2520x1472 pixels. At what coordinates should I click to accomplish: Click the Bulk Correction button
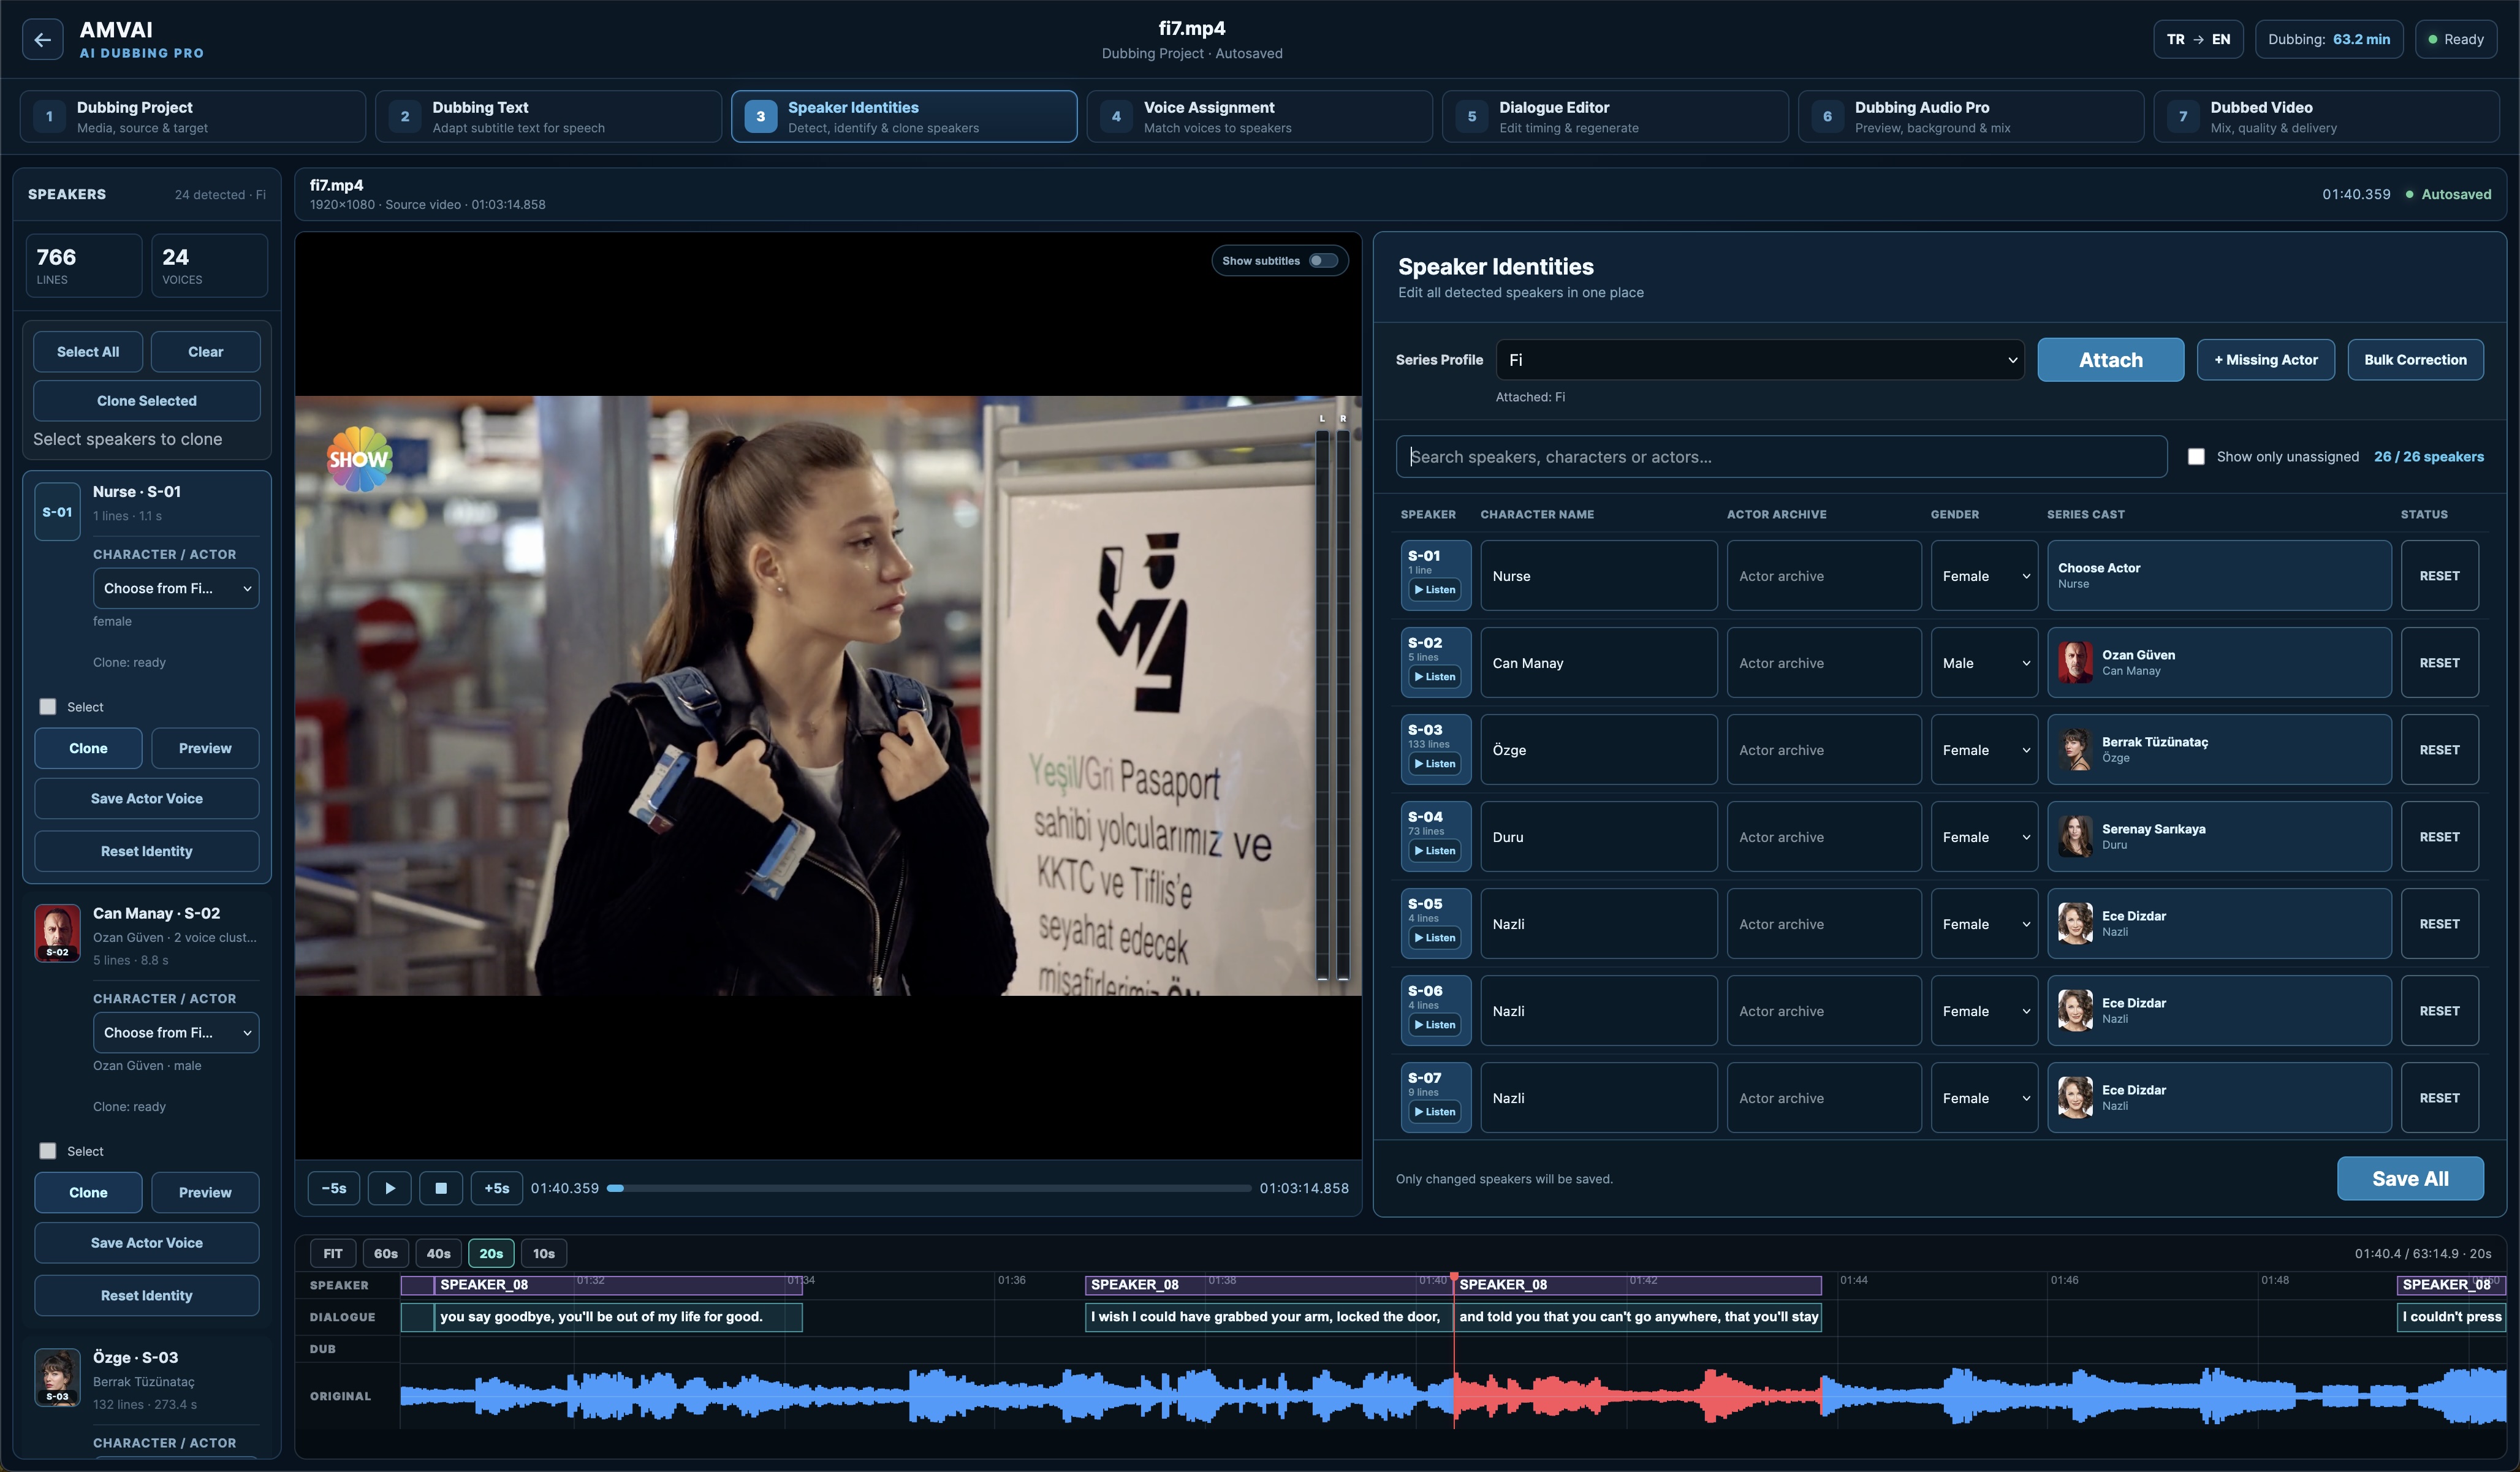(2415, 360)
